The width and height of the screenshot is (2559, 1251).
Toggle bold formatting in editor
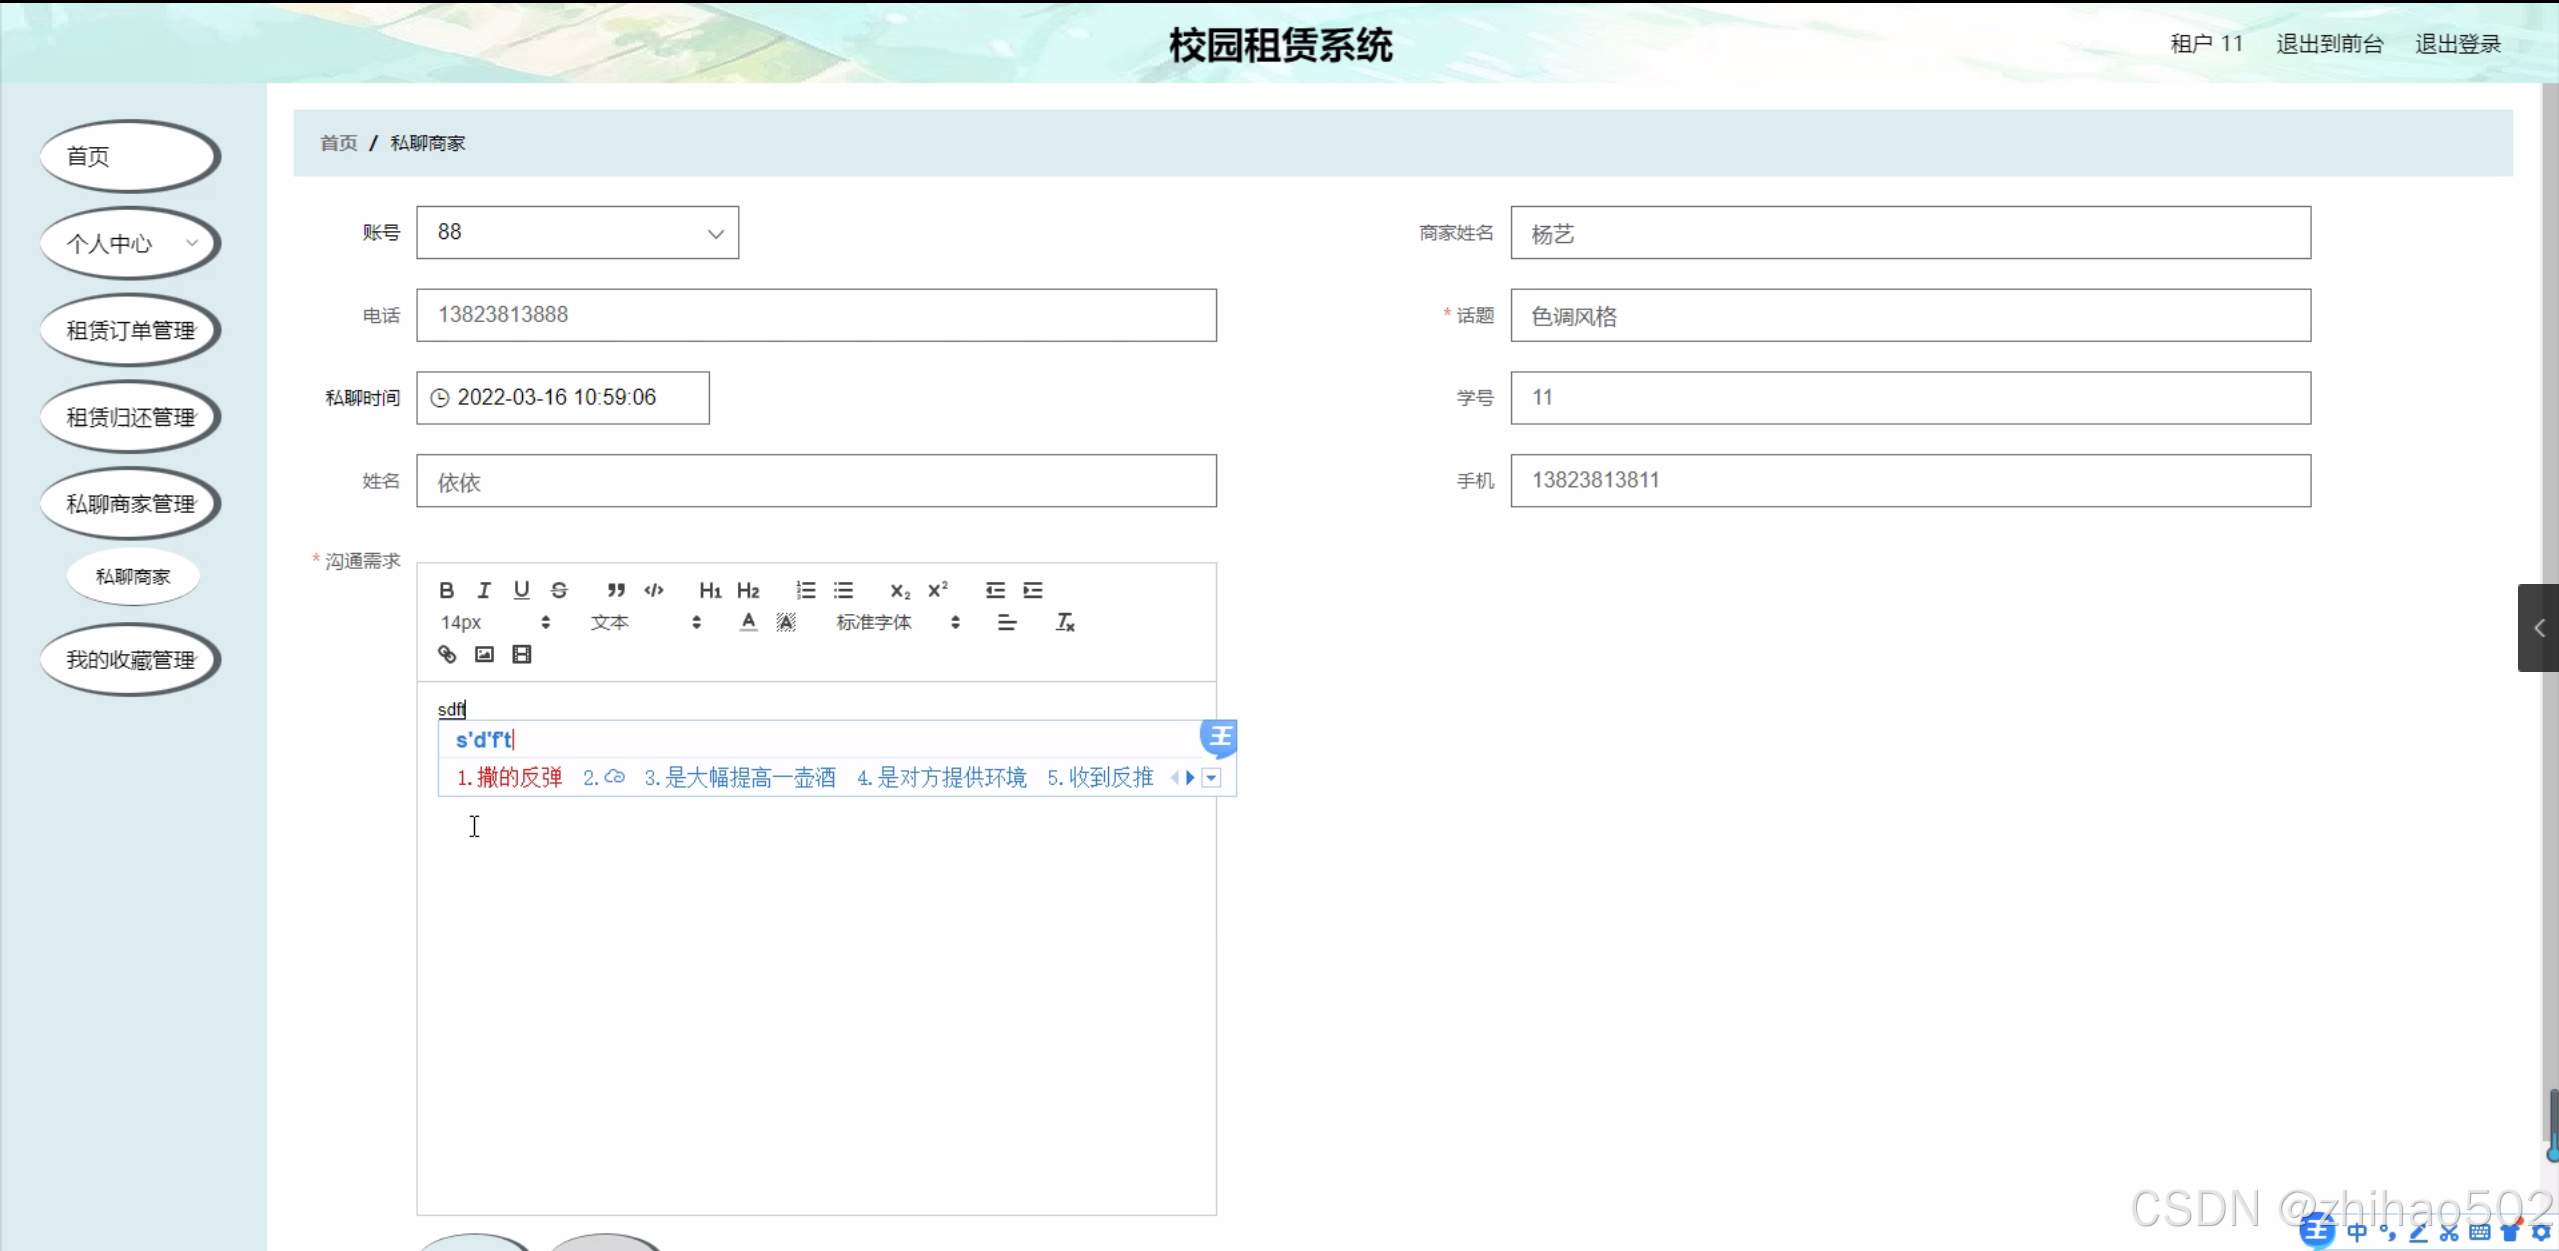coord(446,590)
